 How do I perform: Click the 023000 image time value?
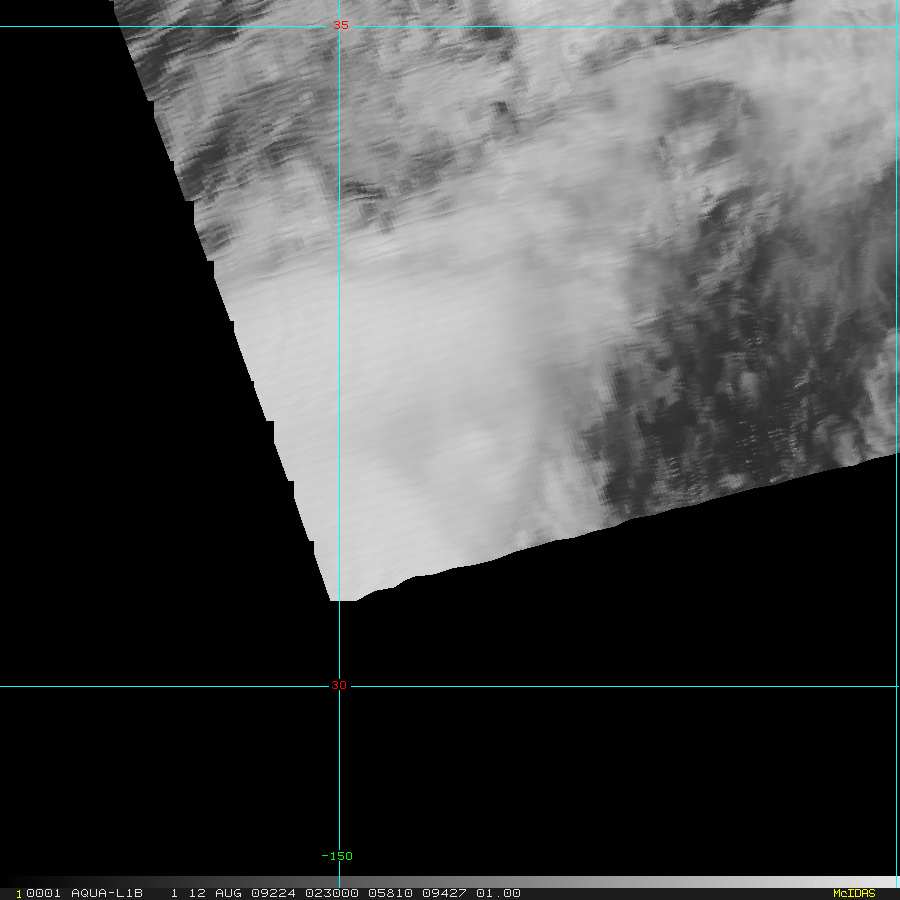[x=332, y=893]
